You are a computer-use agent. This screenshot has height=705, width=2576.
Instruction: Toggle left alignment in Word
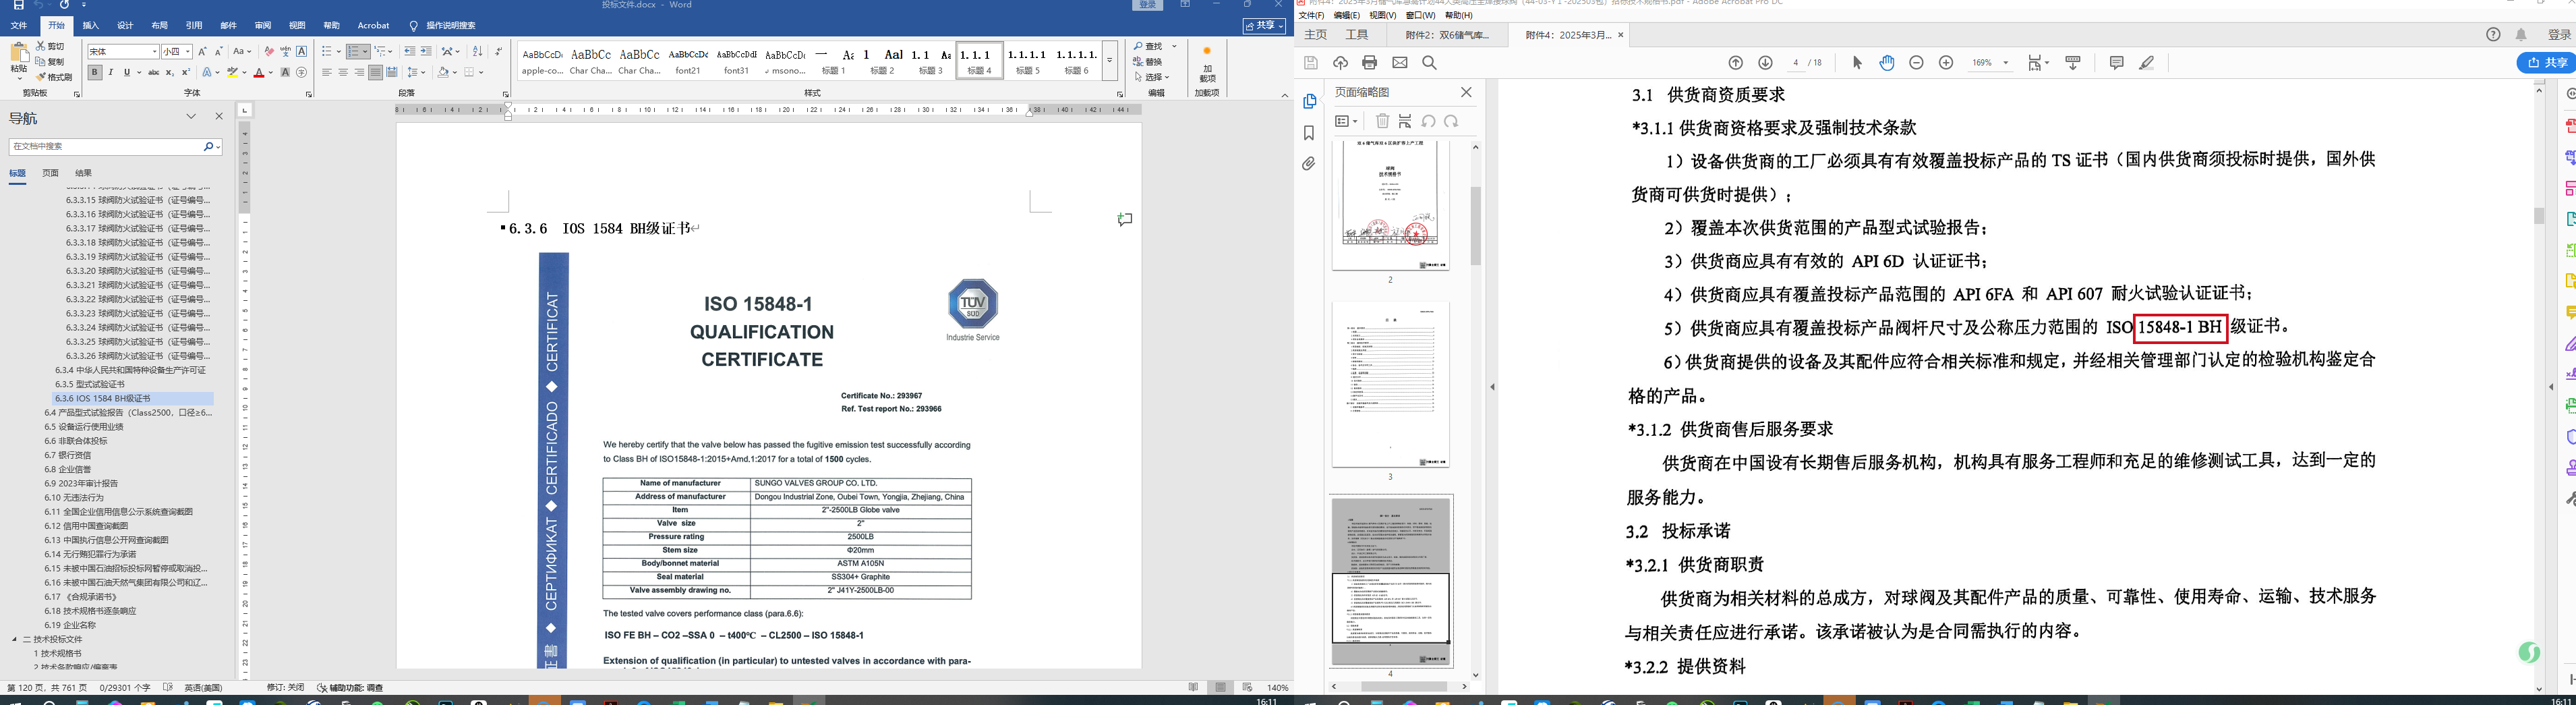coord(327,72)
